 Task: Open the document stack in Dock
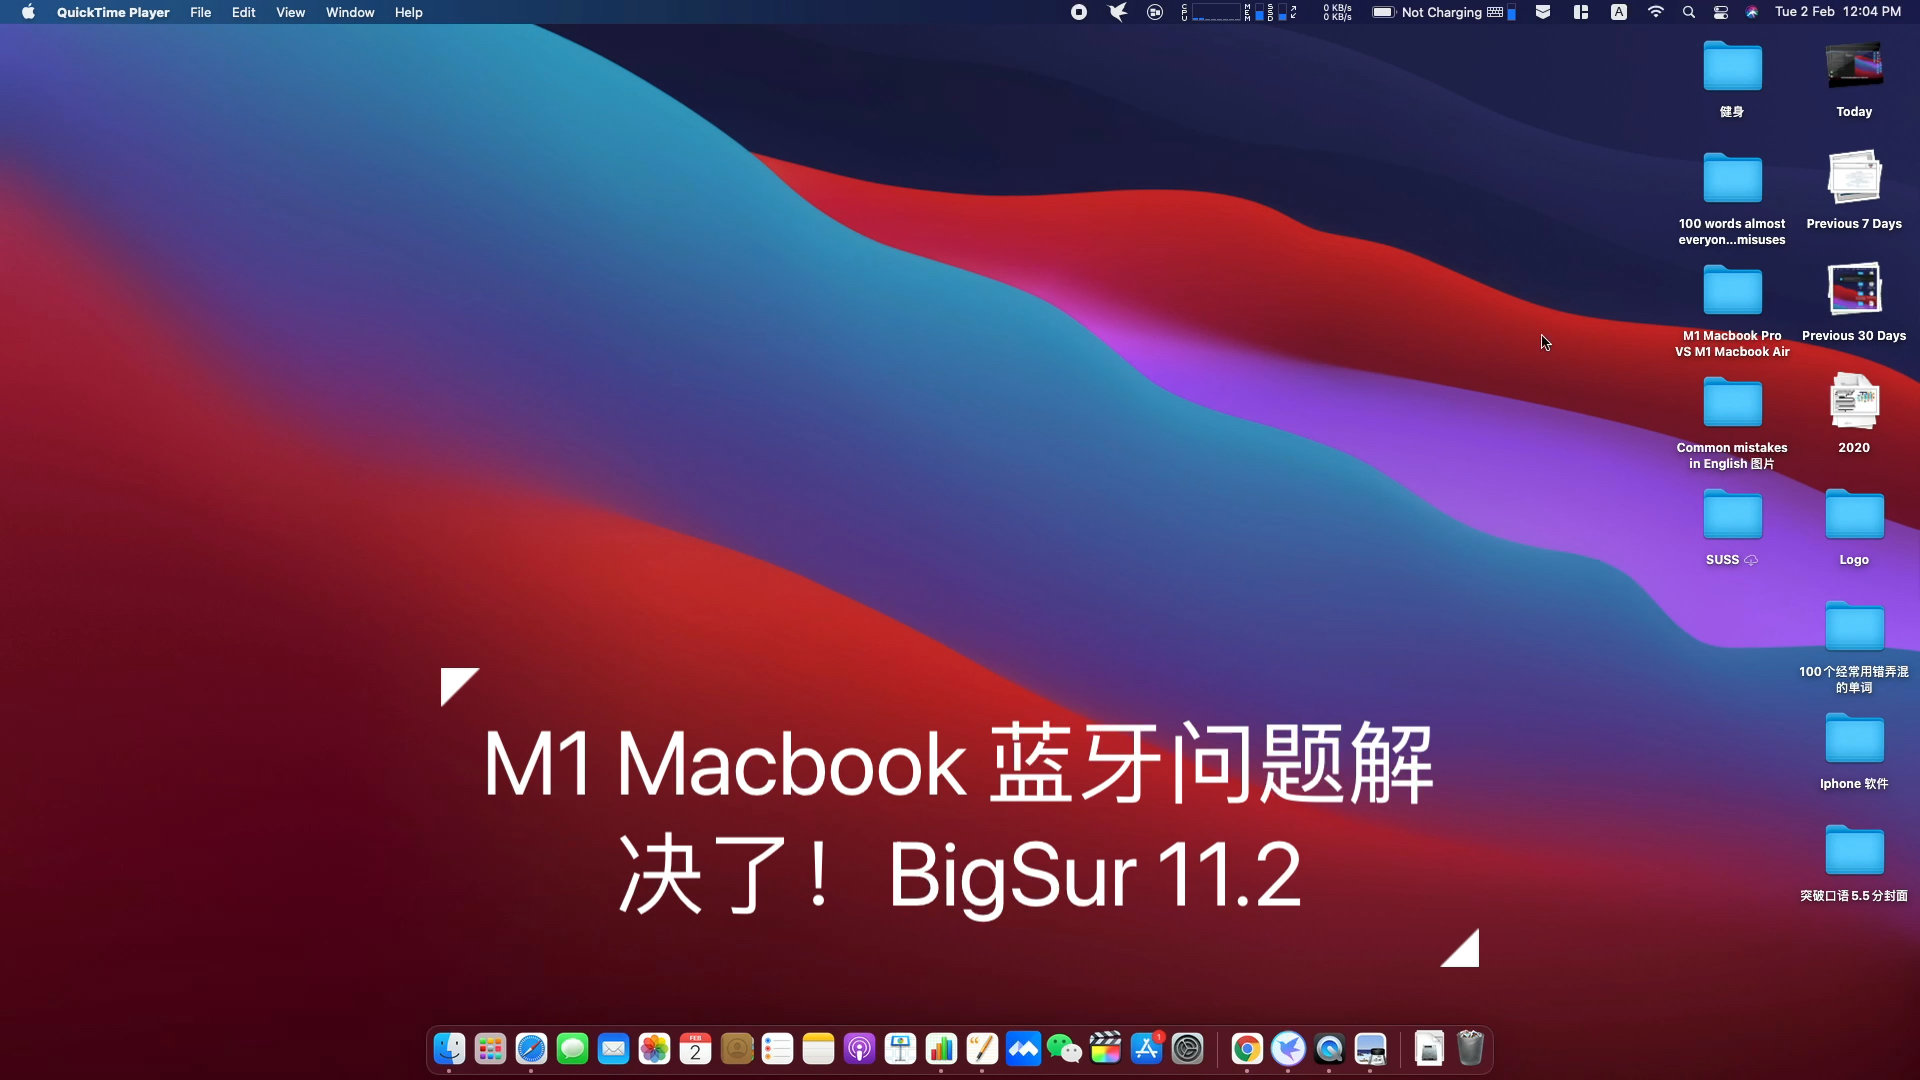pyautogui.click(x=1429, y=1049)
